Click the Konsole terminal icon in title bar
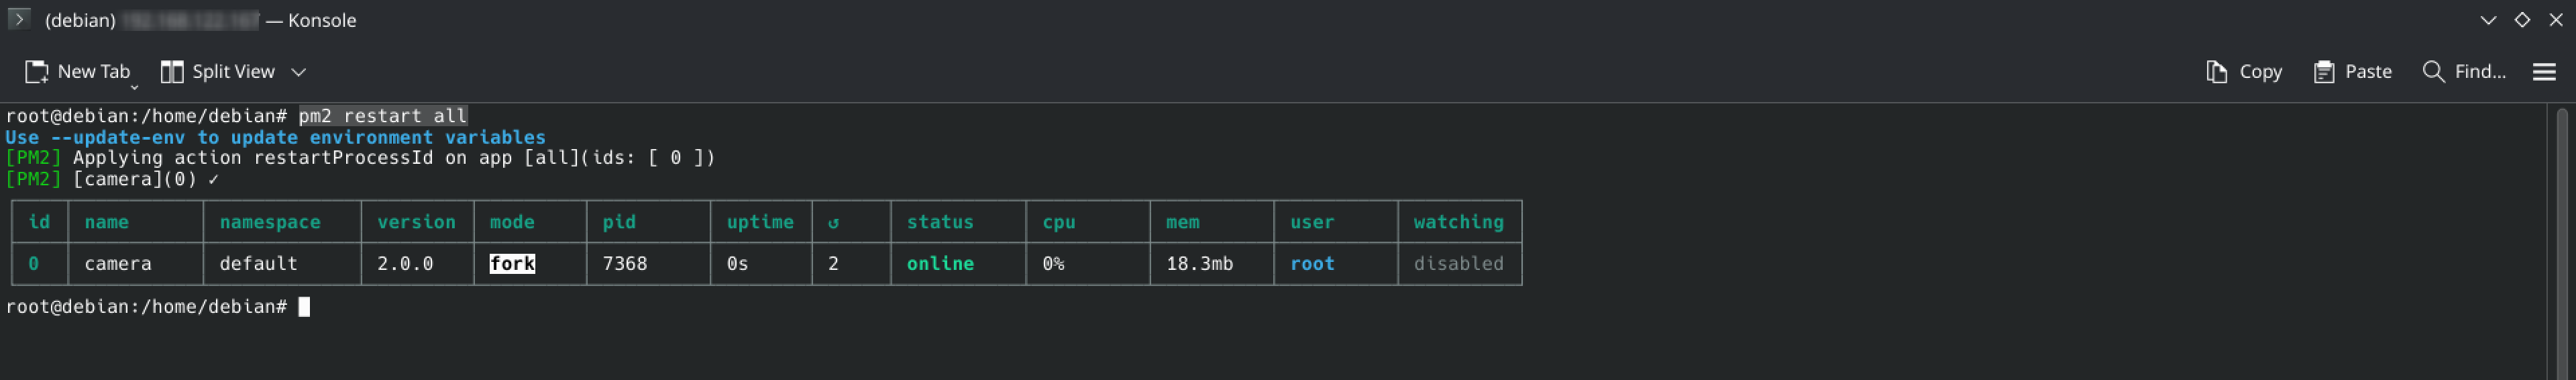Viewport: 2576px width, 380px height. tap(19, 19)
